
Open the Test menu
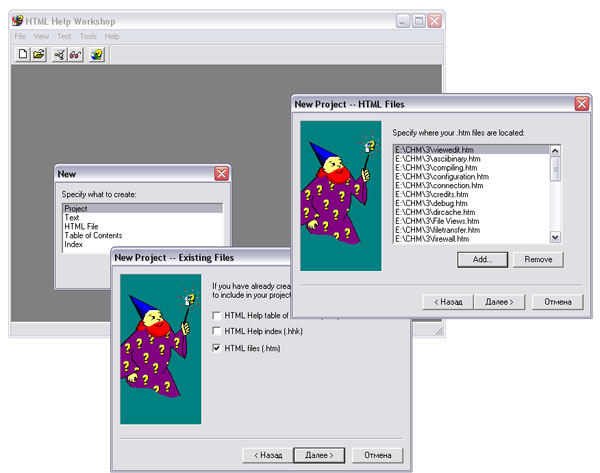point(64,36)
